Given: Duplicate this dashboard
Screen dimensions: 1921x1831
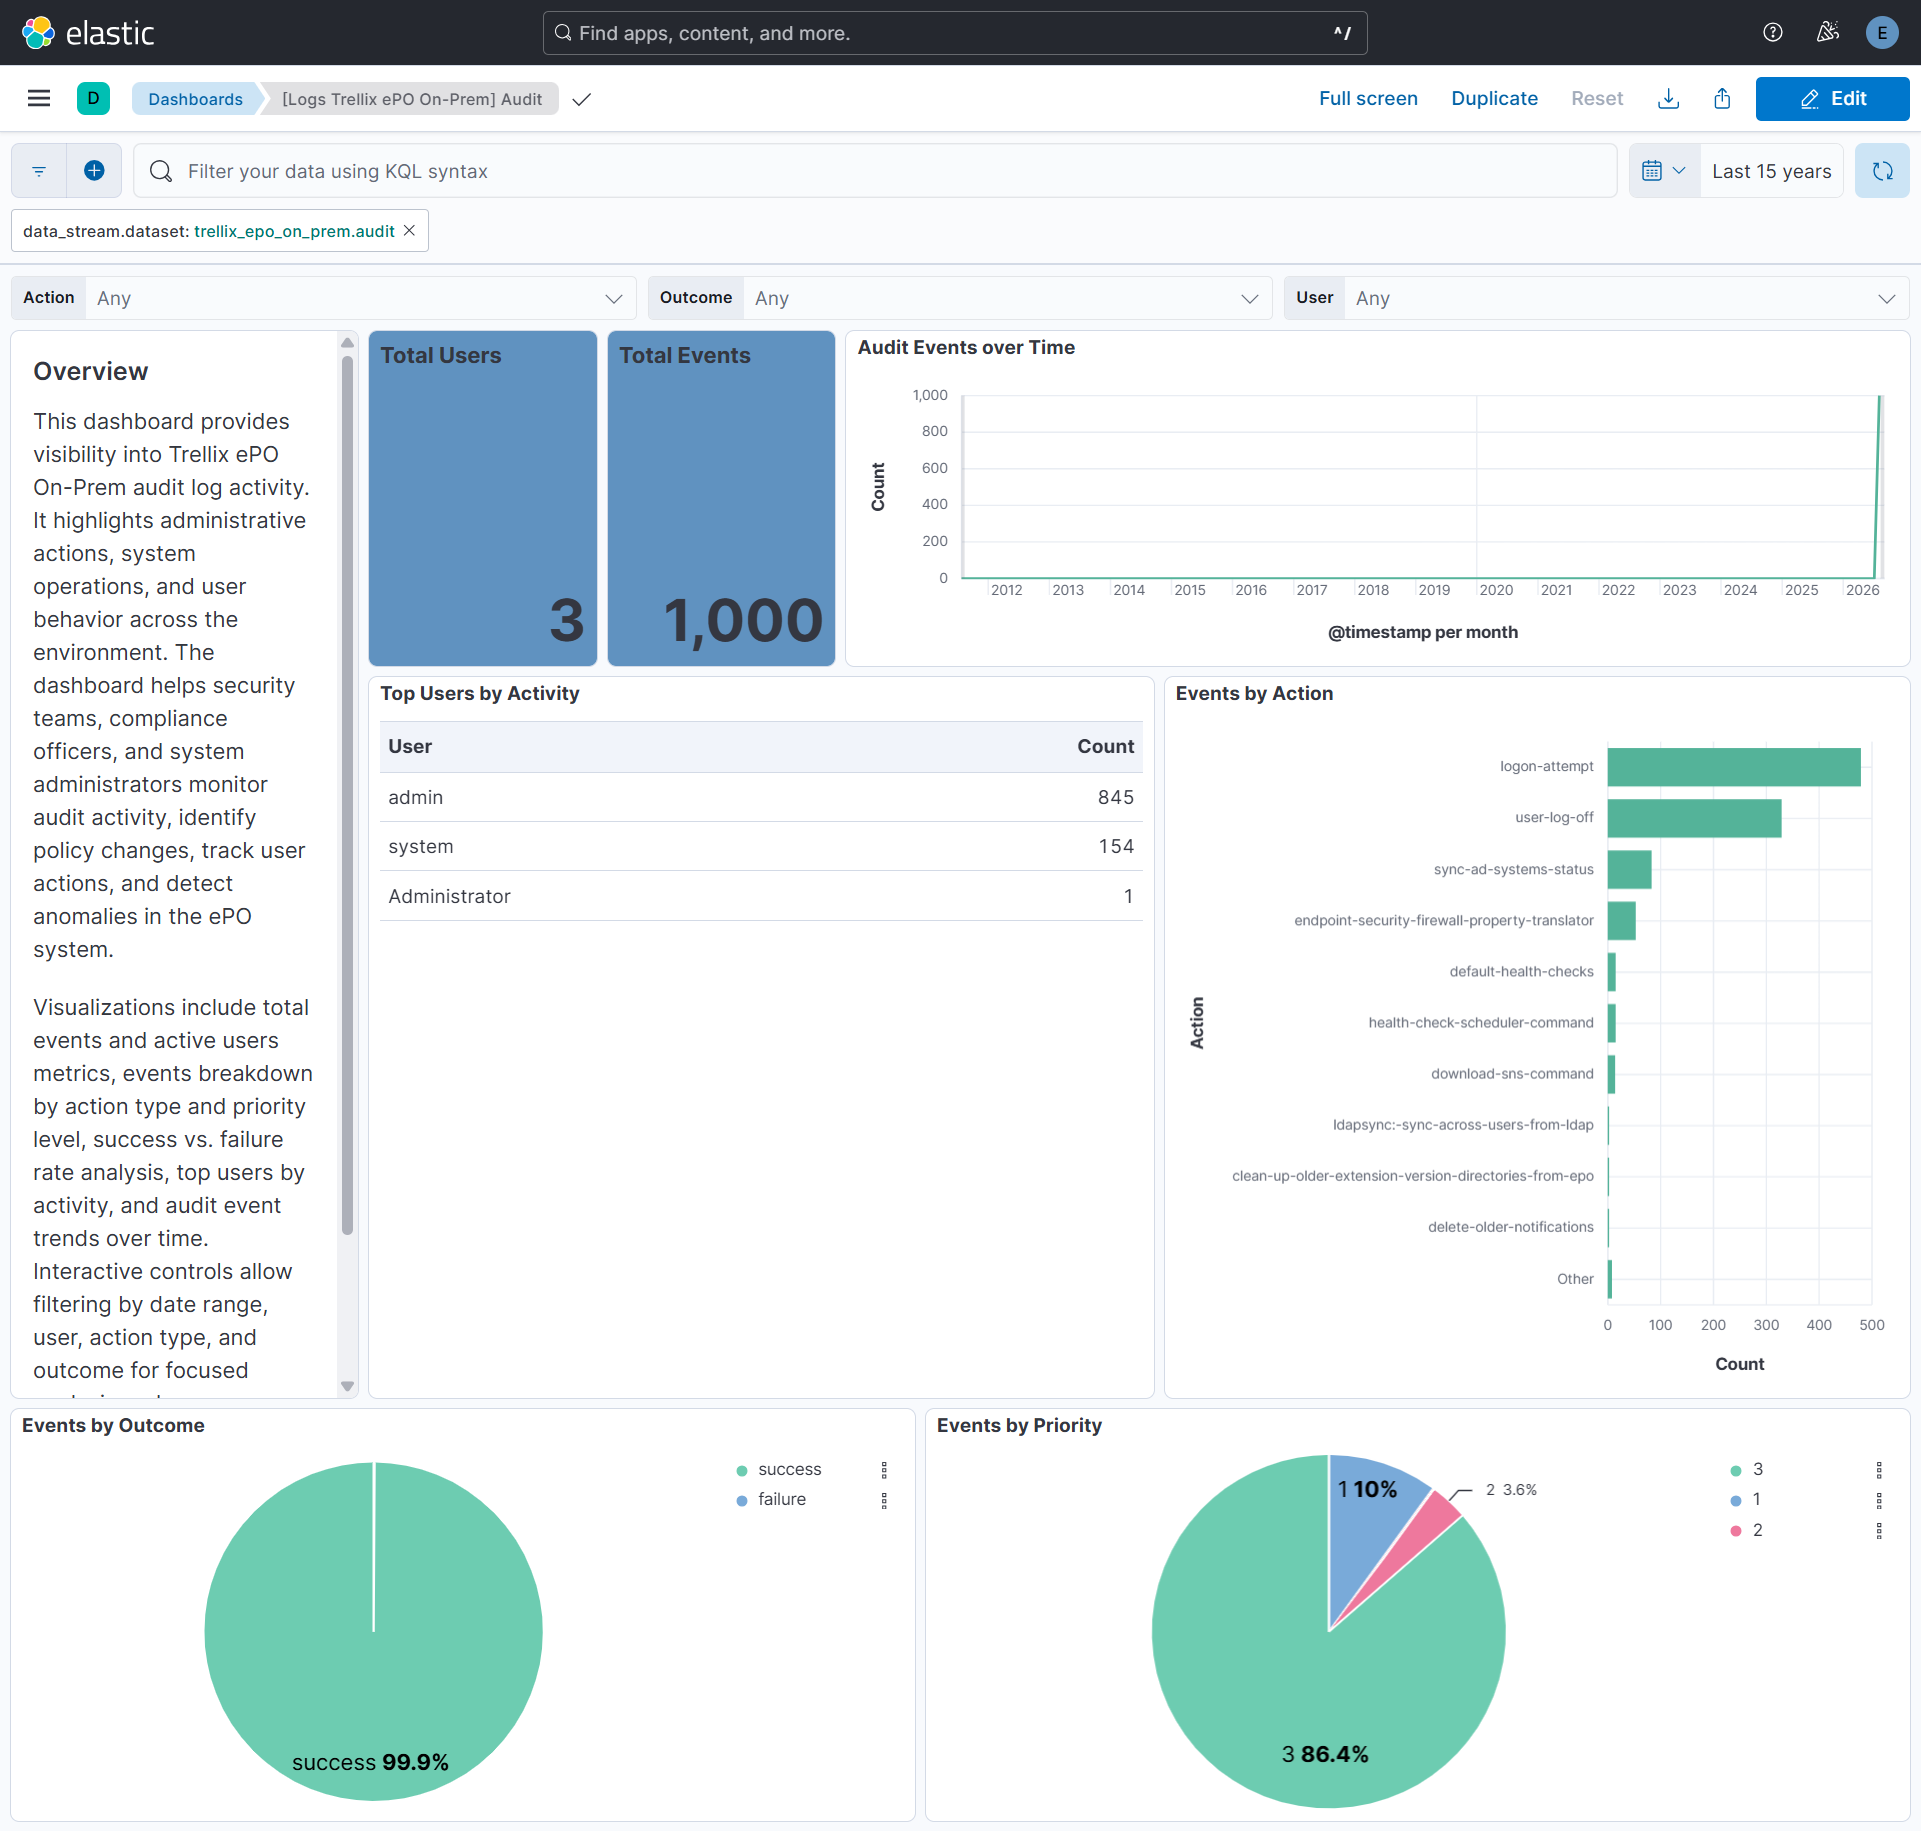Looking at the screenshot, I should 1494,98.
